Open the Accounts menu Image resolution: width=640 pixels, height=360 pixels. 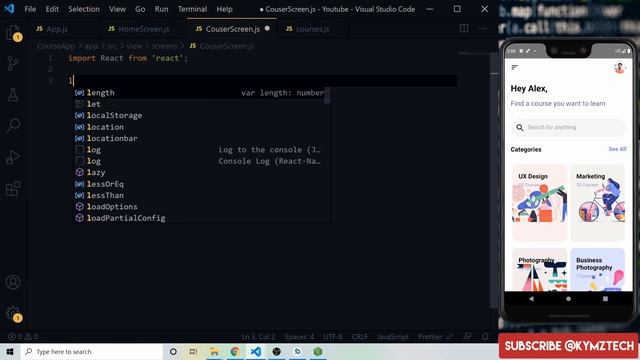click(13, 282)
